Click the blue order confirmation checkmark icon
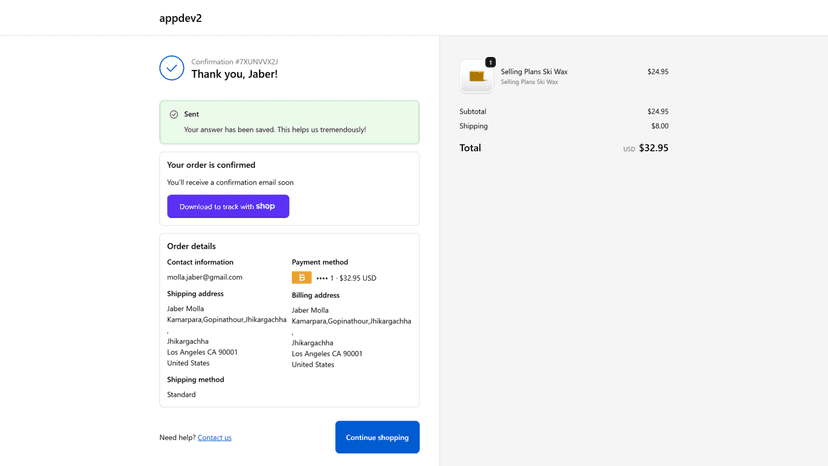 [172, 68]
